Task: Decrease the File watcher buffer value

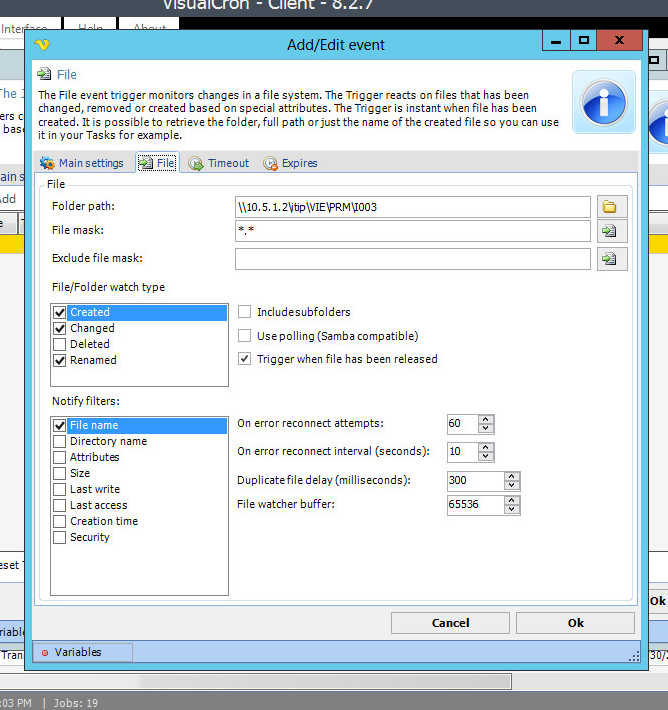Action: click(x=512, y=509)
